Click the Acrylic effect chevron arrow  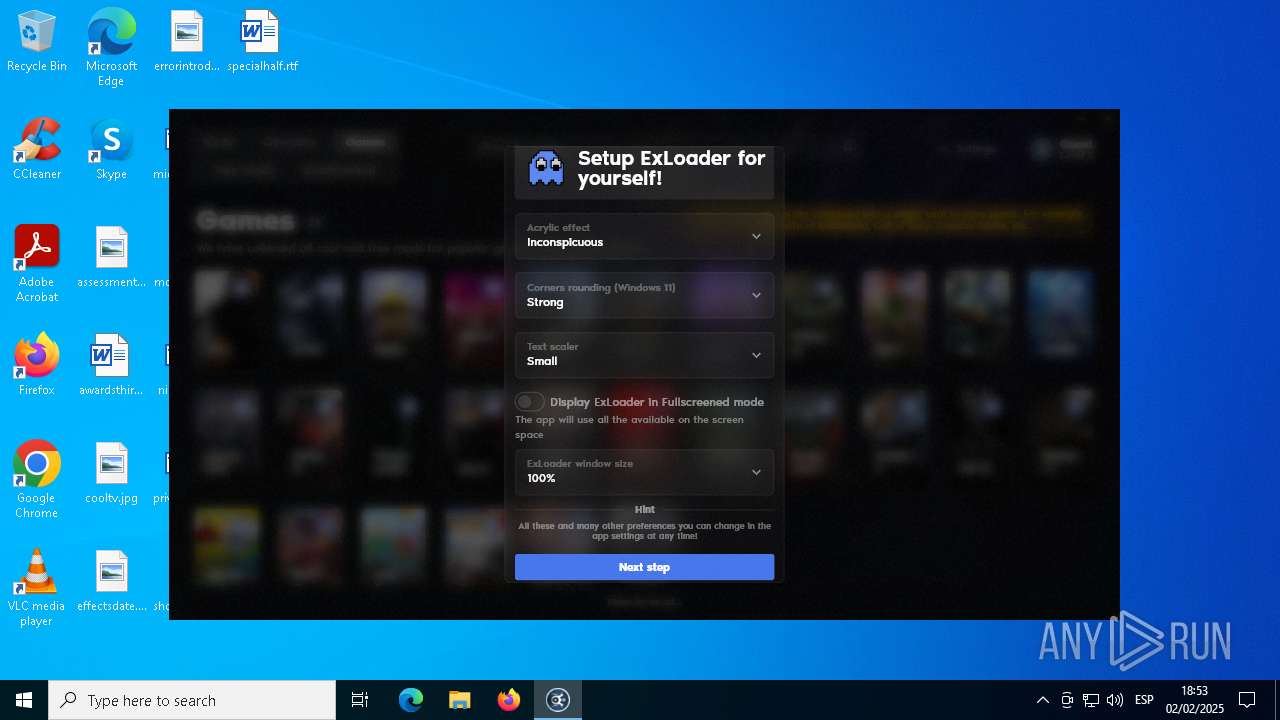click(x=756, y=236)
